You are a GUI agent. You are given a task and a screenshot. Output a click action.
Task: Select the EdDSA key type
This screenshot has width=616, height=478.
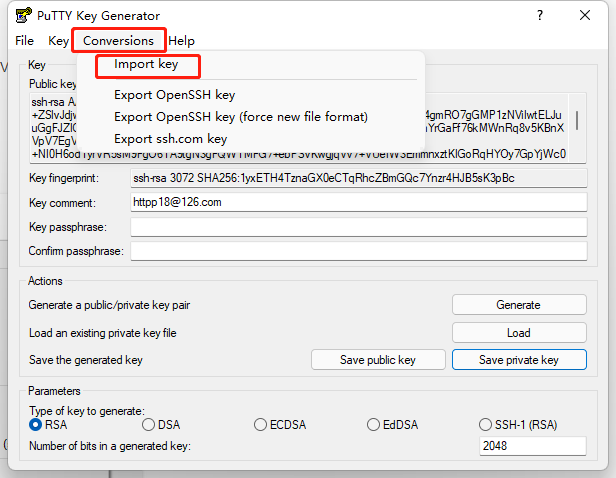[x=392, y=425]
